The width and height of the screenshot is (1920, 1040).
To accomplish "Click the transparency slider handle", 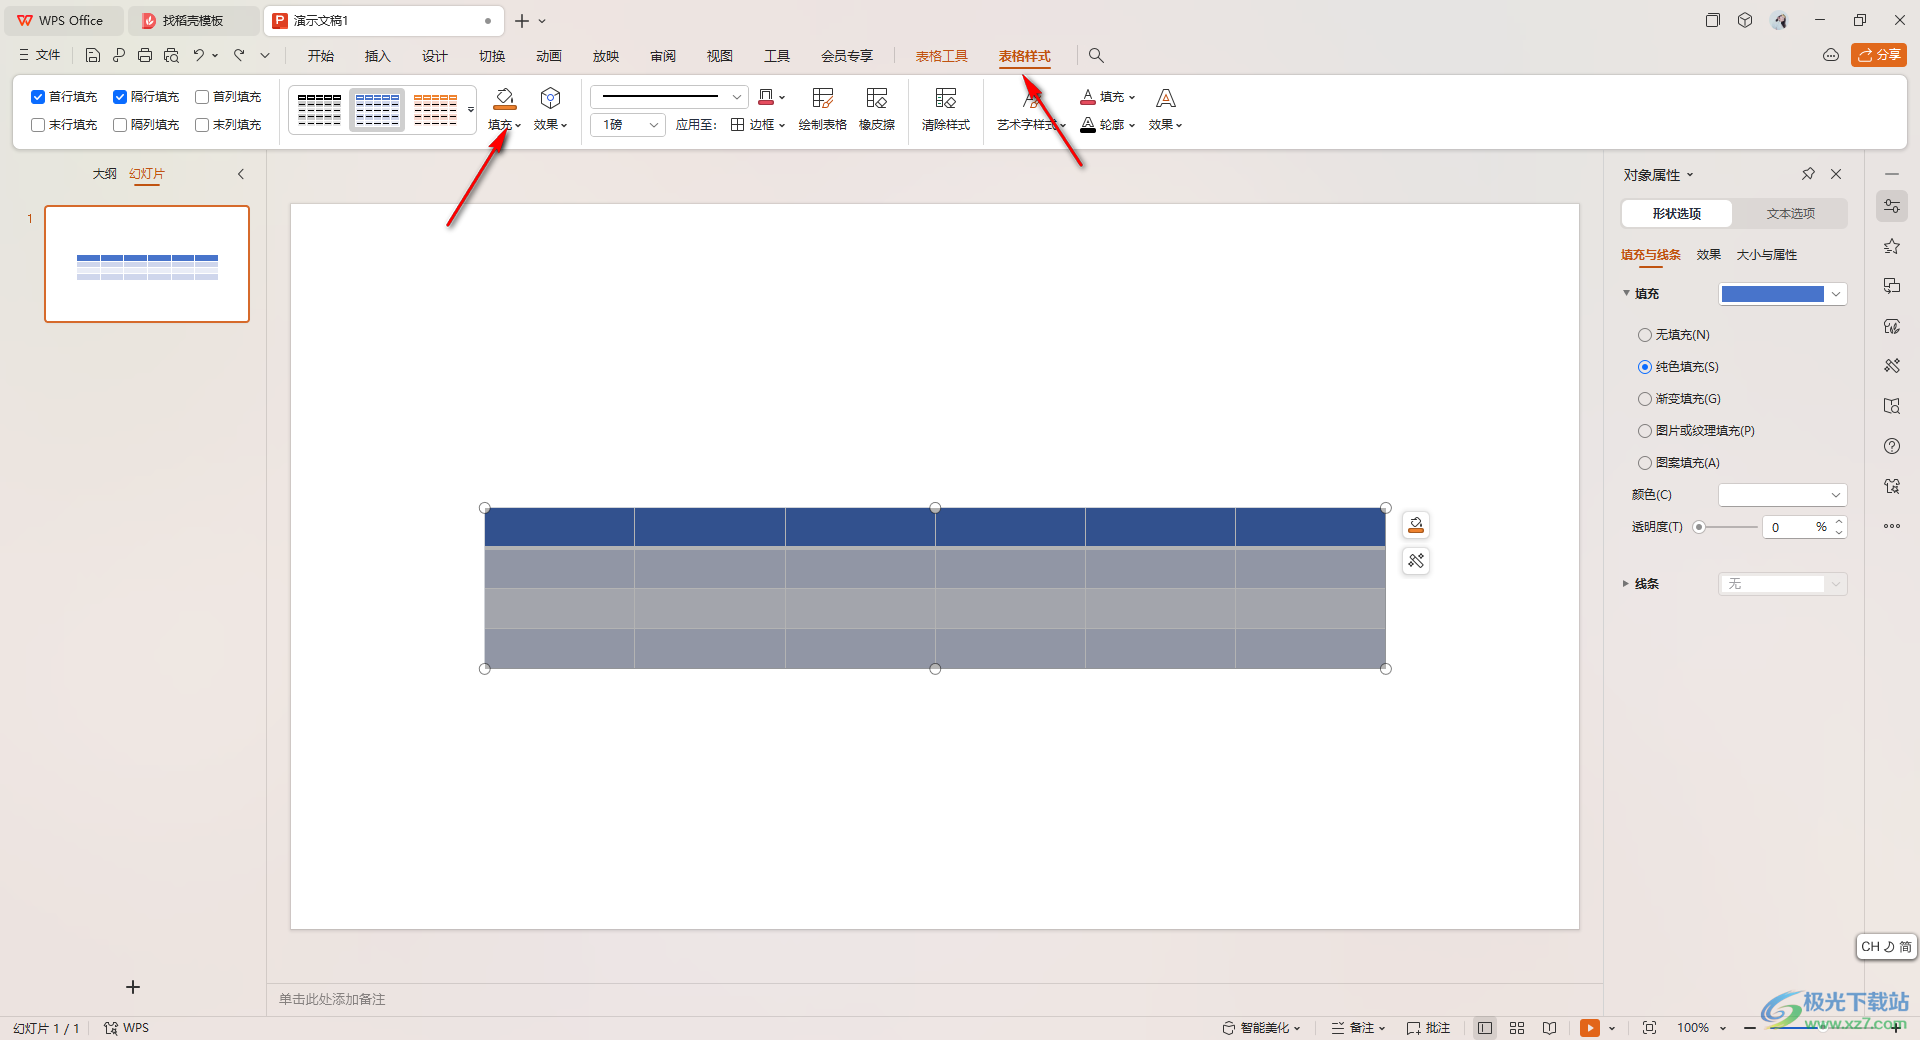I will click(x=1699, y=527).
